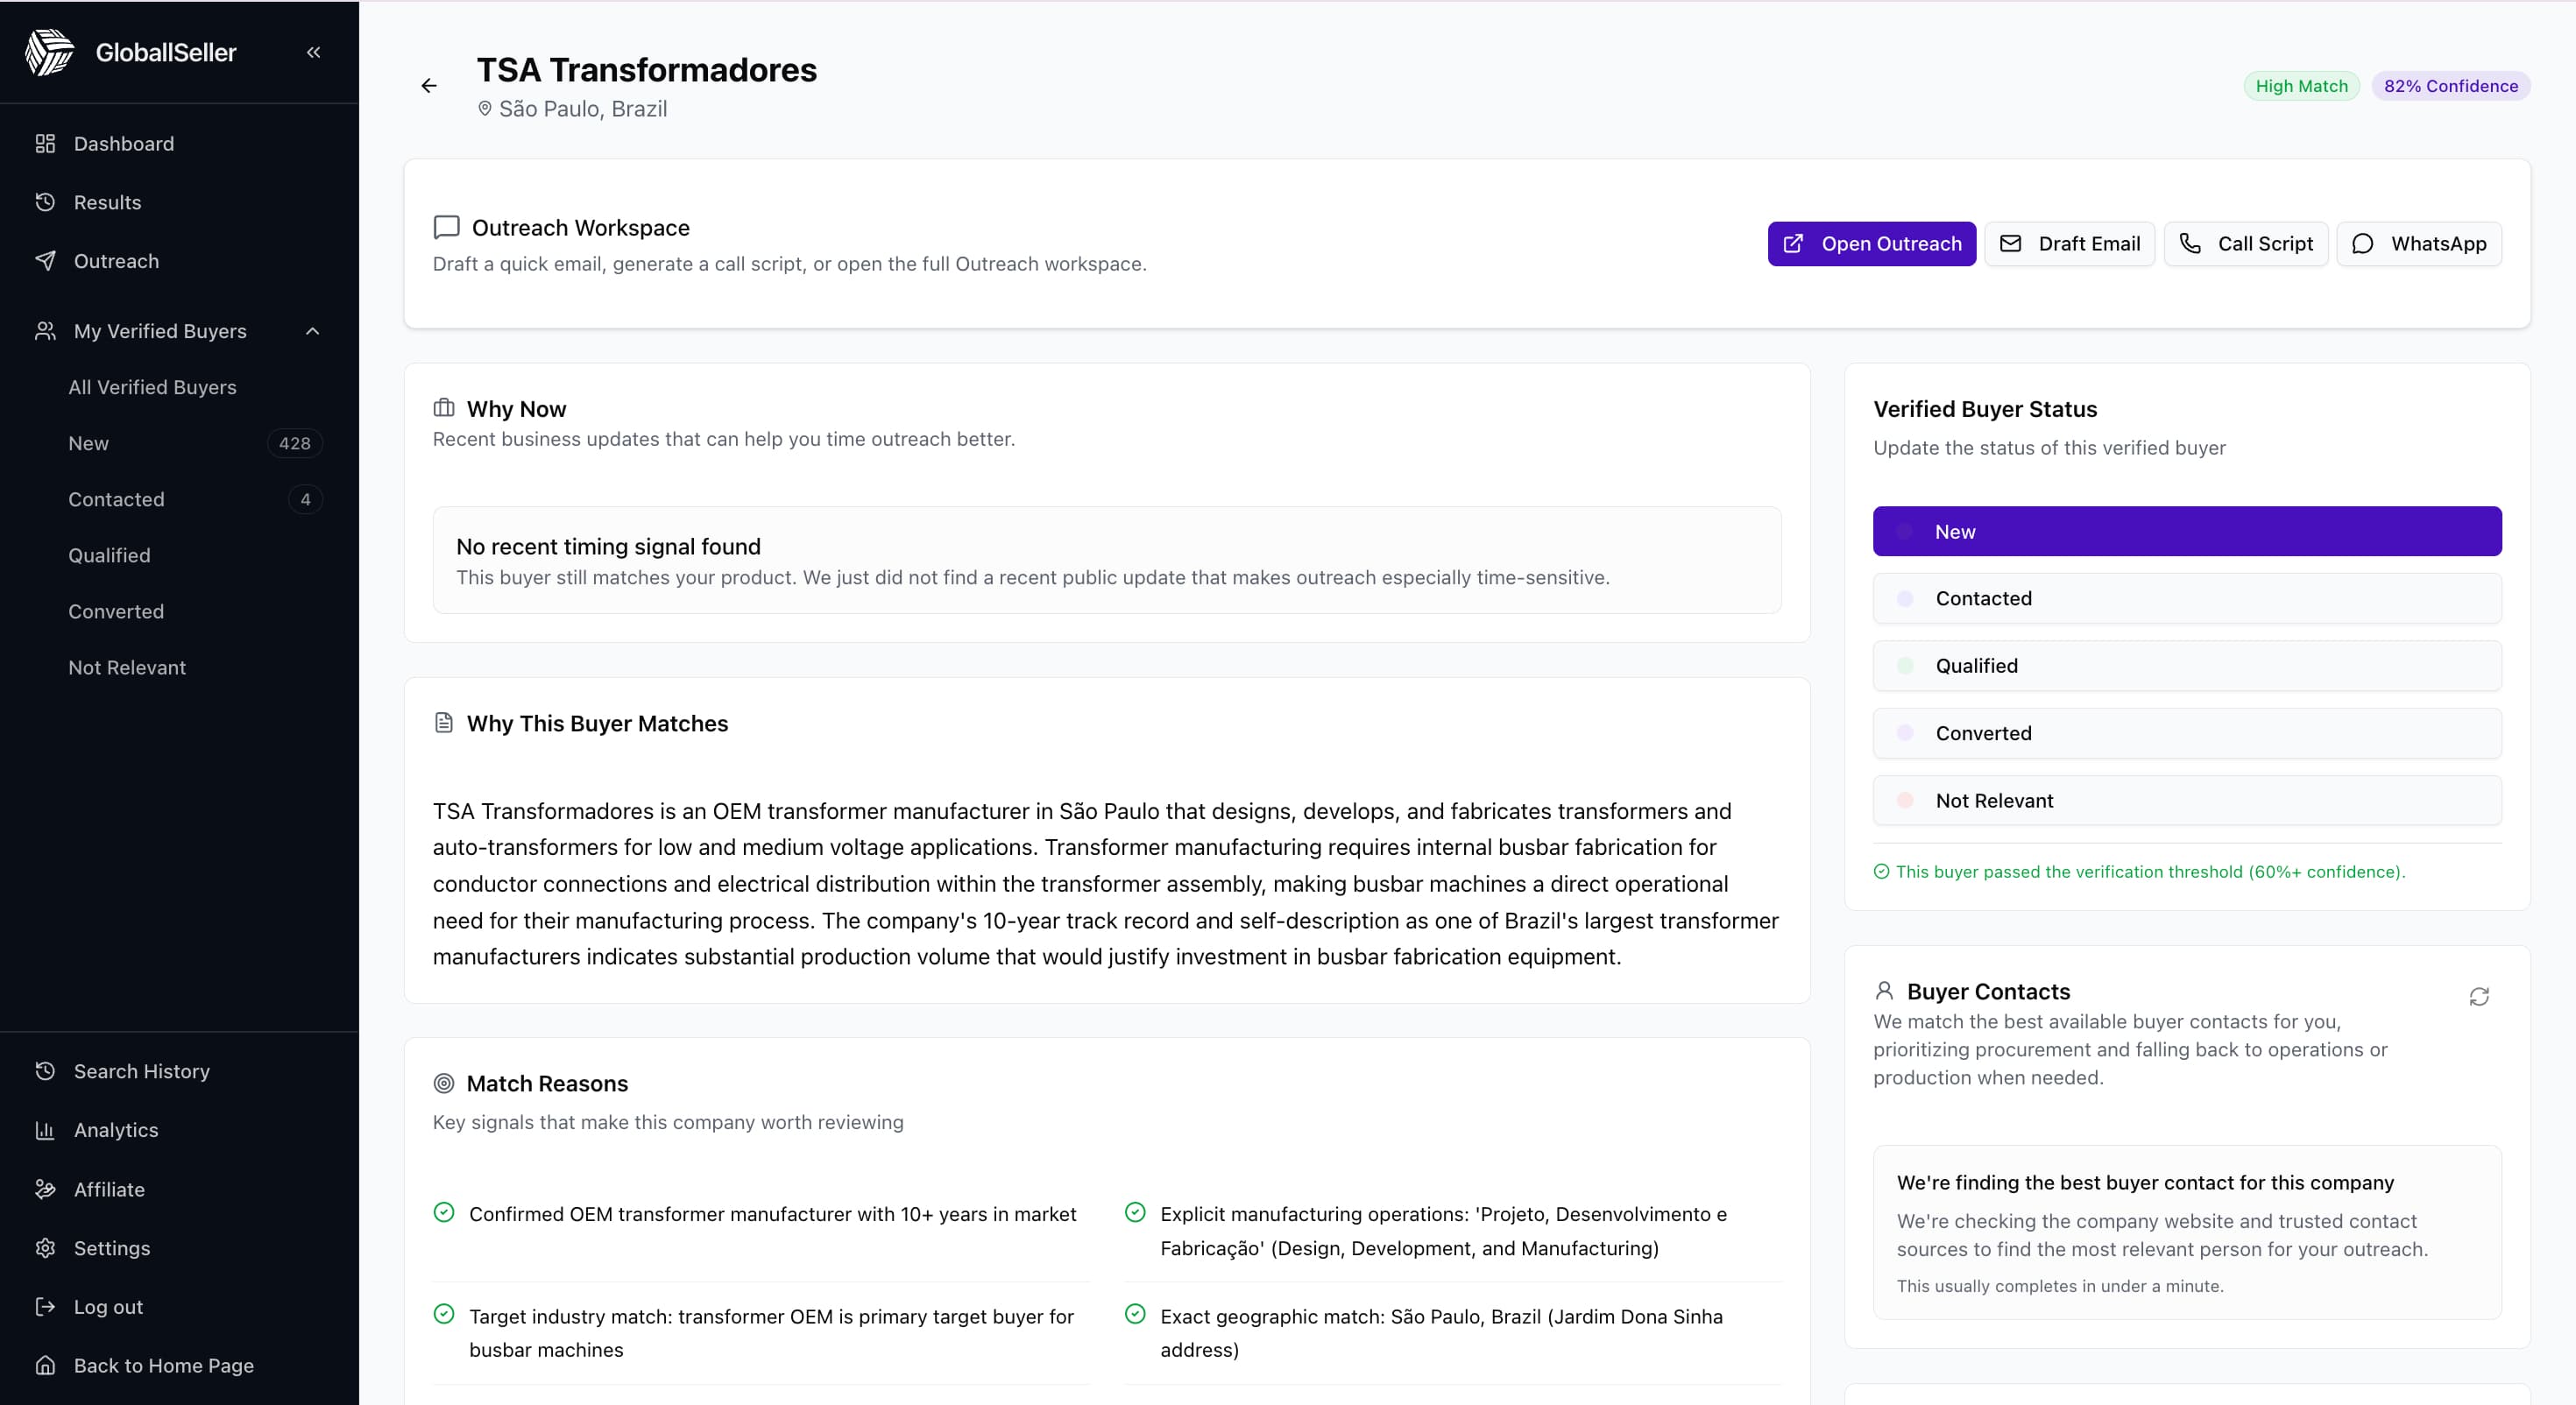Click the WhatsApp button
Screen dimensions: 2576x1405
tap(2419, 244)
